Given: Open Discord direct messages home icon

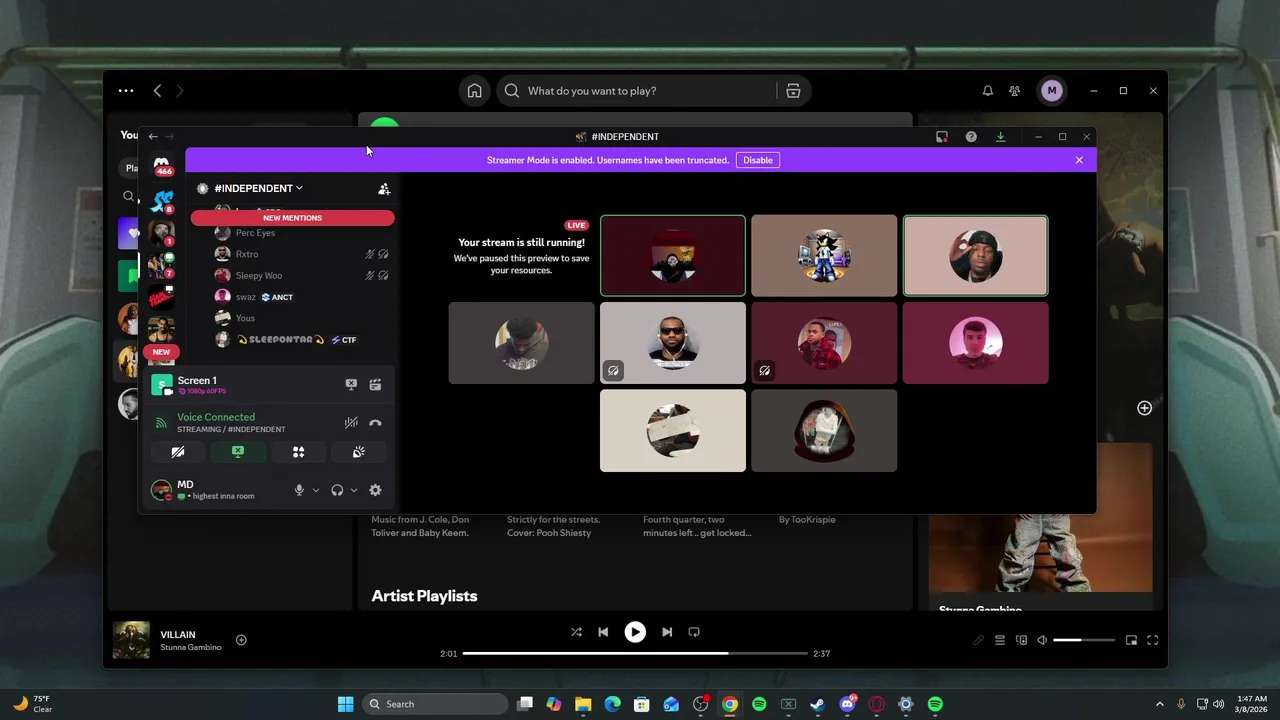Looking at the screenshot, I should point(161,164).
